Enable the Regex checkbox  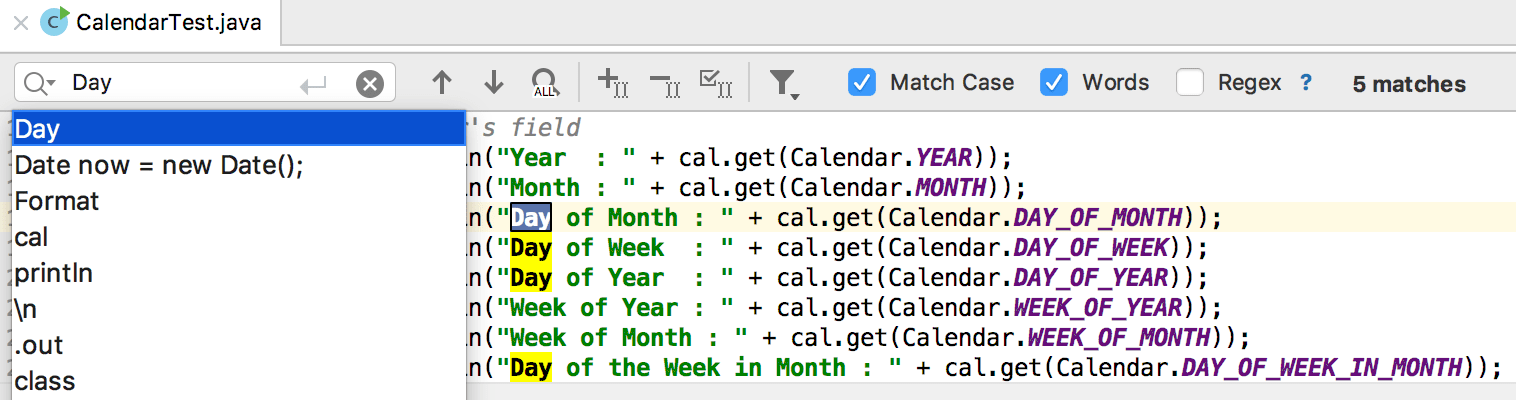tap(1190, 82)
